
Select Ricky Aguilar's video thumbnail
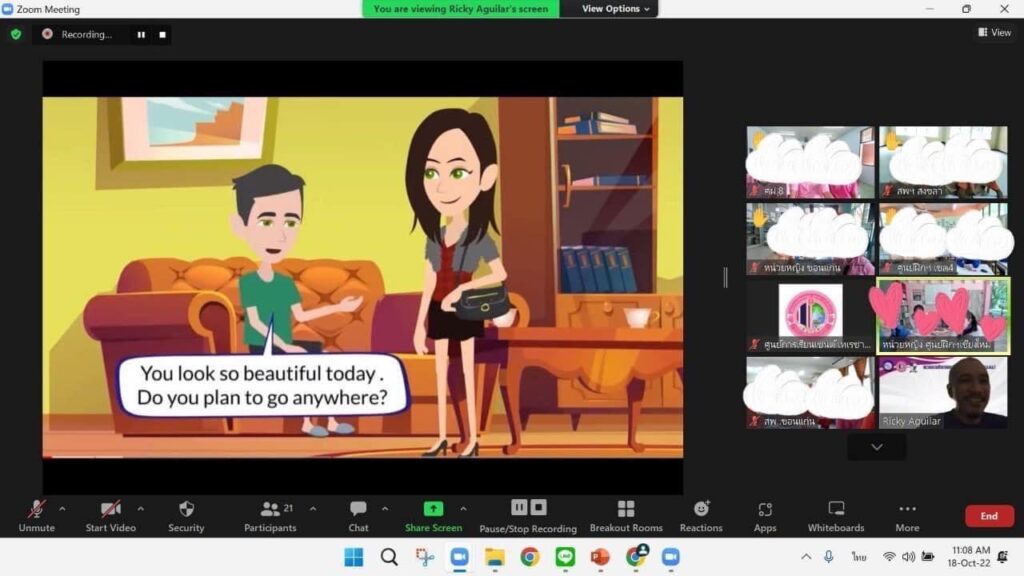click(942, 393)
